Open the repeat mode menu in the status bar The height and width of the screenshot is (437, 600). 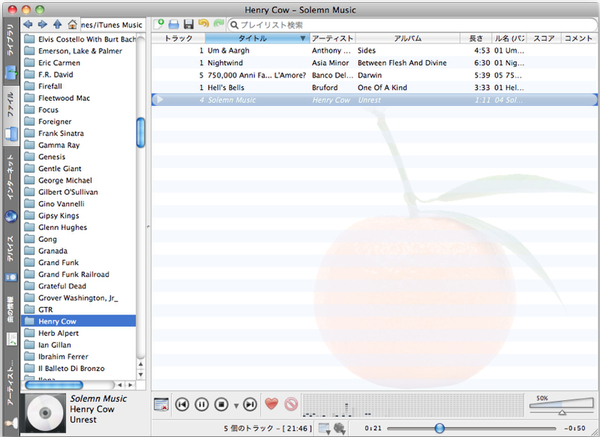324,428
